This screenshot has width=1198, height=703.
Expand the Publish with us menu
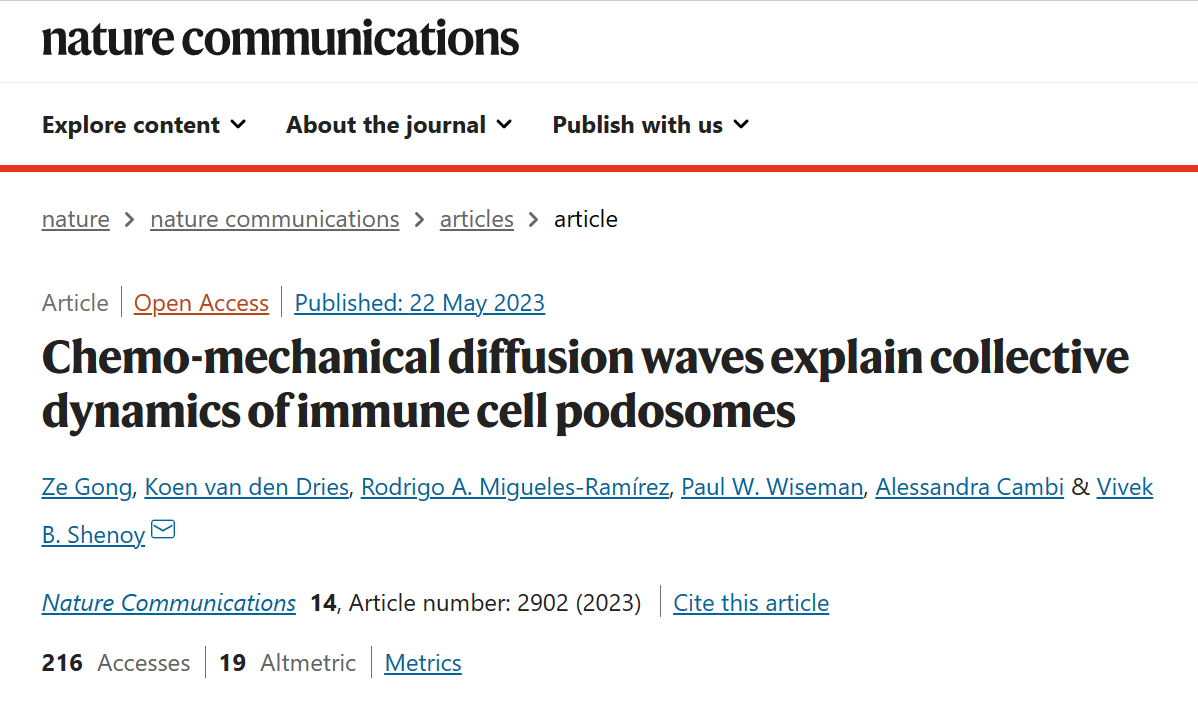651,125
